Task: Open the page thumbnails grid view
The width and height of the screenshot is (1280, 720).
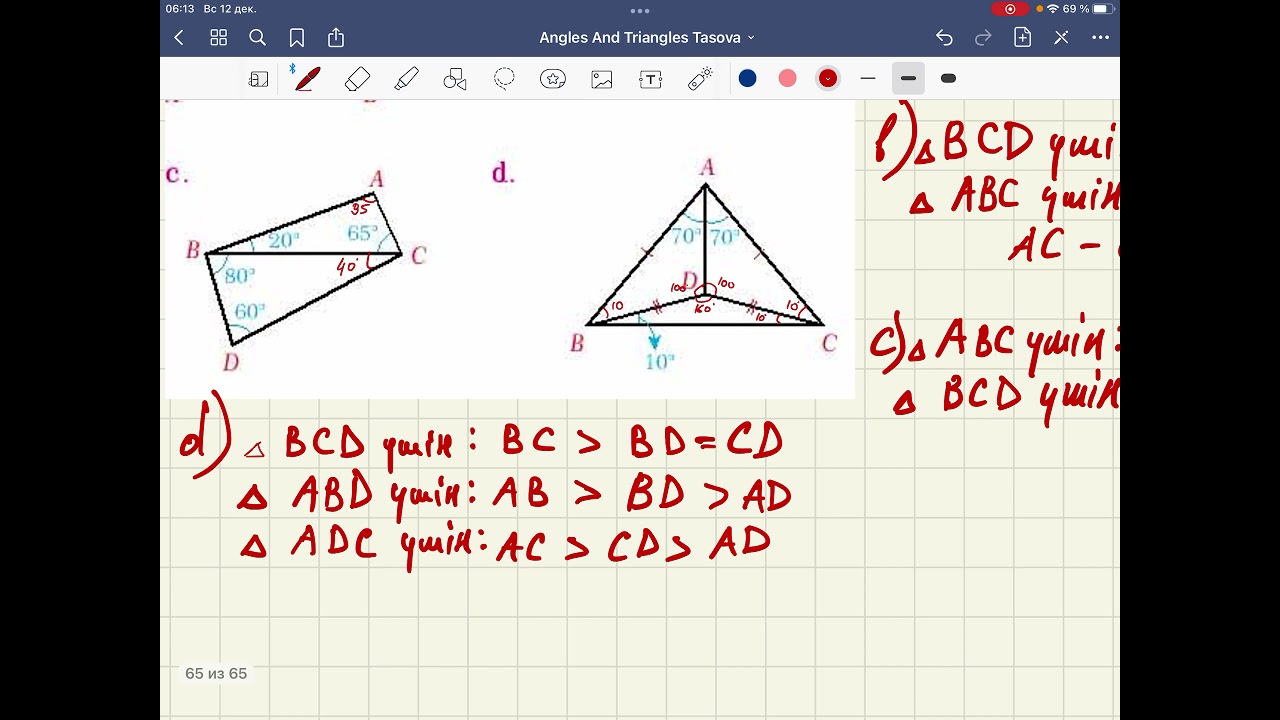Action: [x=219, y=38]
